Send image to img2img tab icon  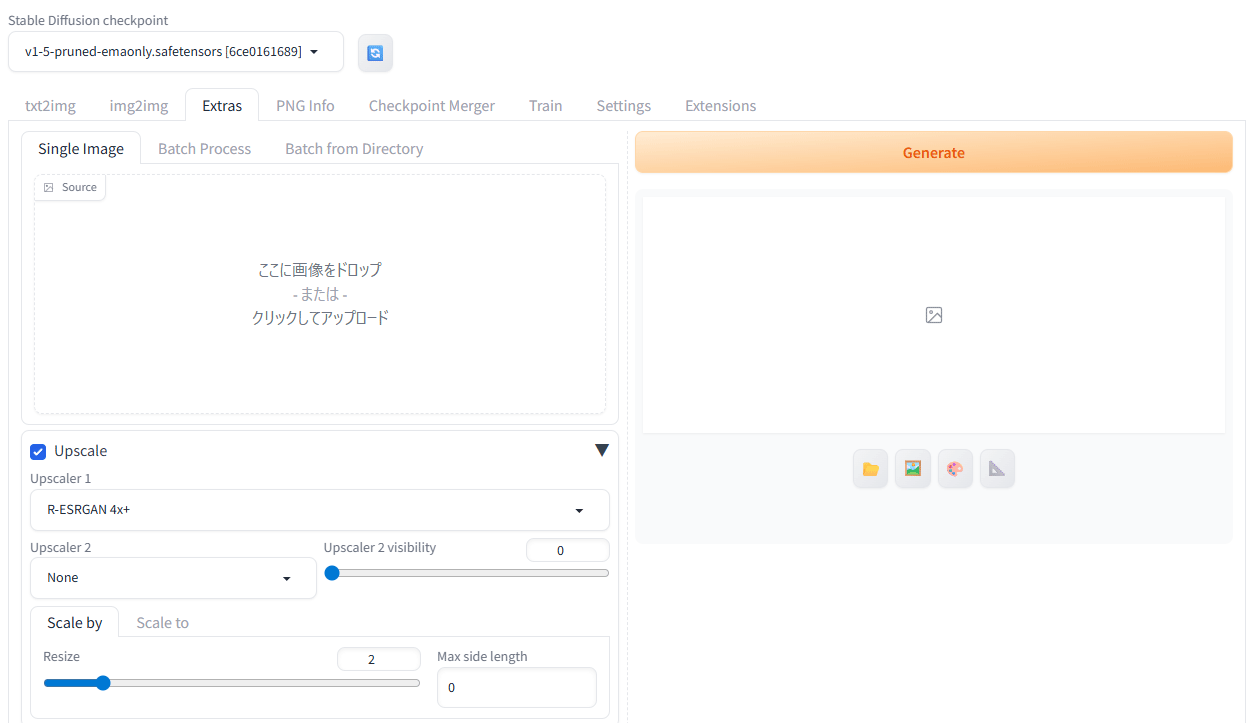click(913, 468)
